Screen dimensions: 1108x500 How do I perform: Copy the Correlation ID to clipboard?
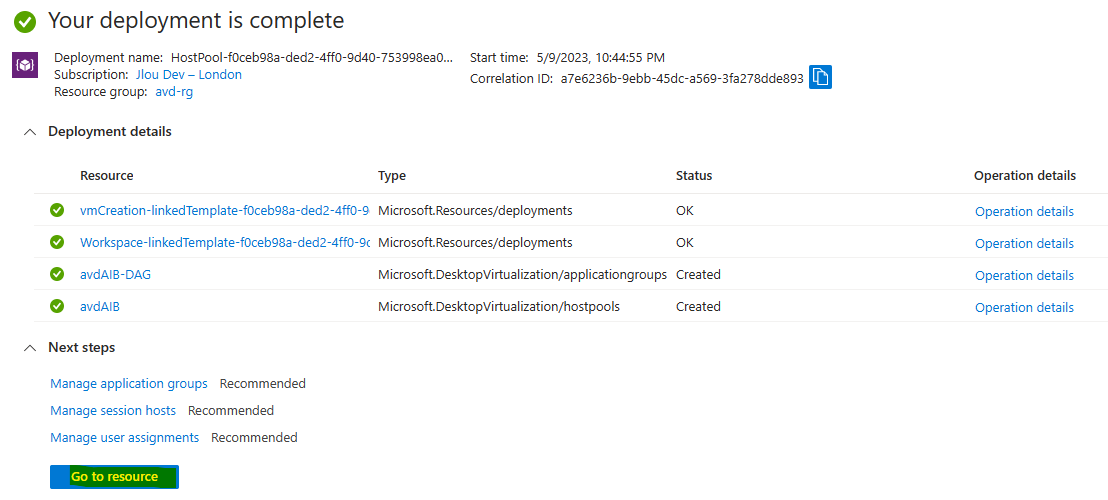click(x=820, y=77)
